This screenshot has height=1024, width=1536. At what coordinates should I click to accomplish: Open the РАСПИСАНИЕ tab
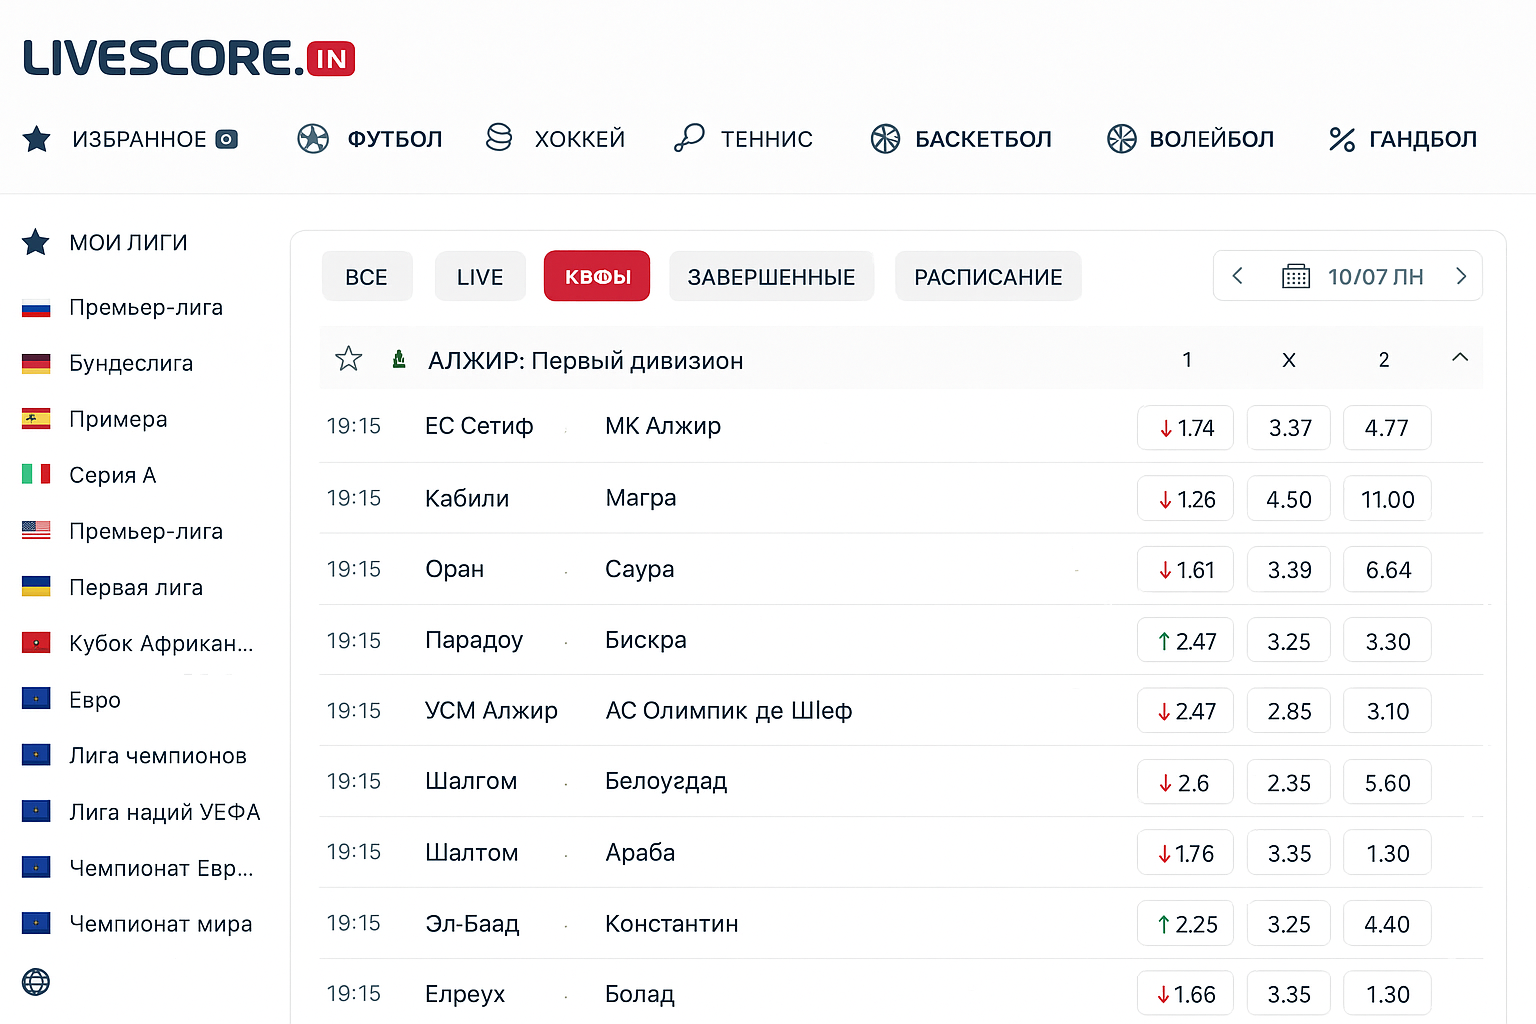[988, 276]
